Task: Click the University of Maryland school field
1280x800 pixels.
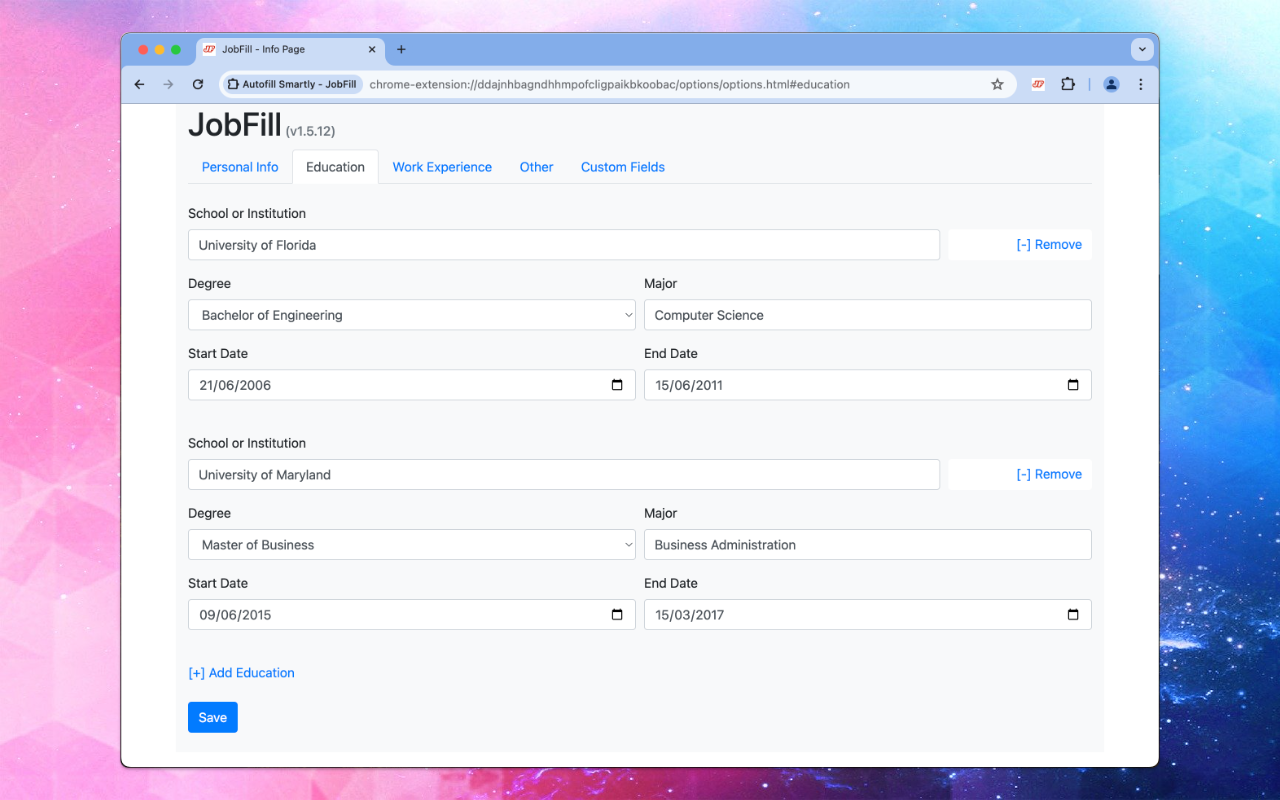Action: point(564,475)
